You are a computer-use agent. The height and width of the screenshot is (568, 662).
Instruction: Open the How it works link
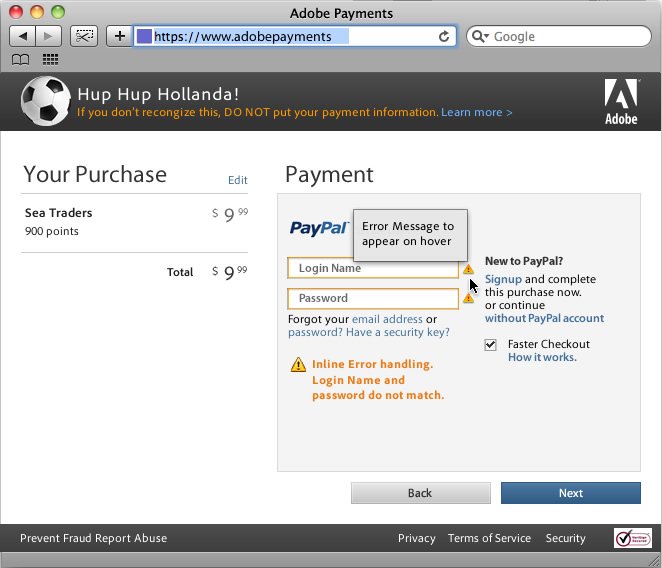tap(542, 357)
